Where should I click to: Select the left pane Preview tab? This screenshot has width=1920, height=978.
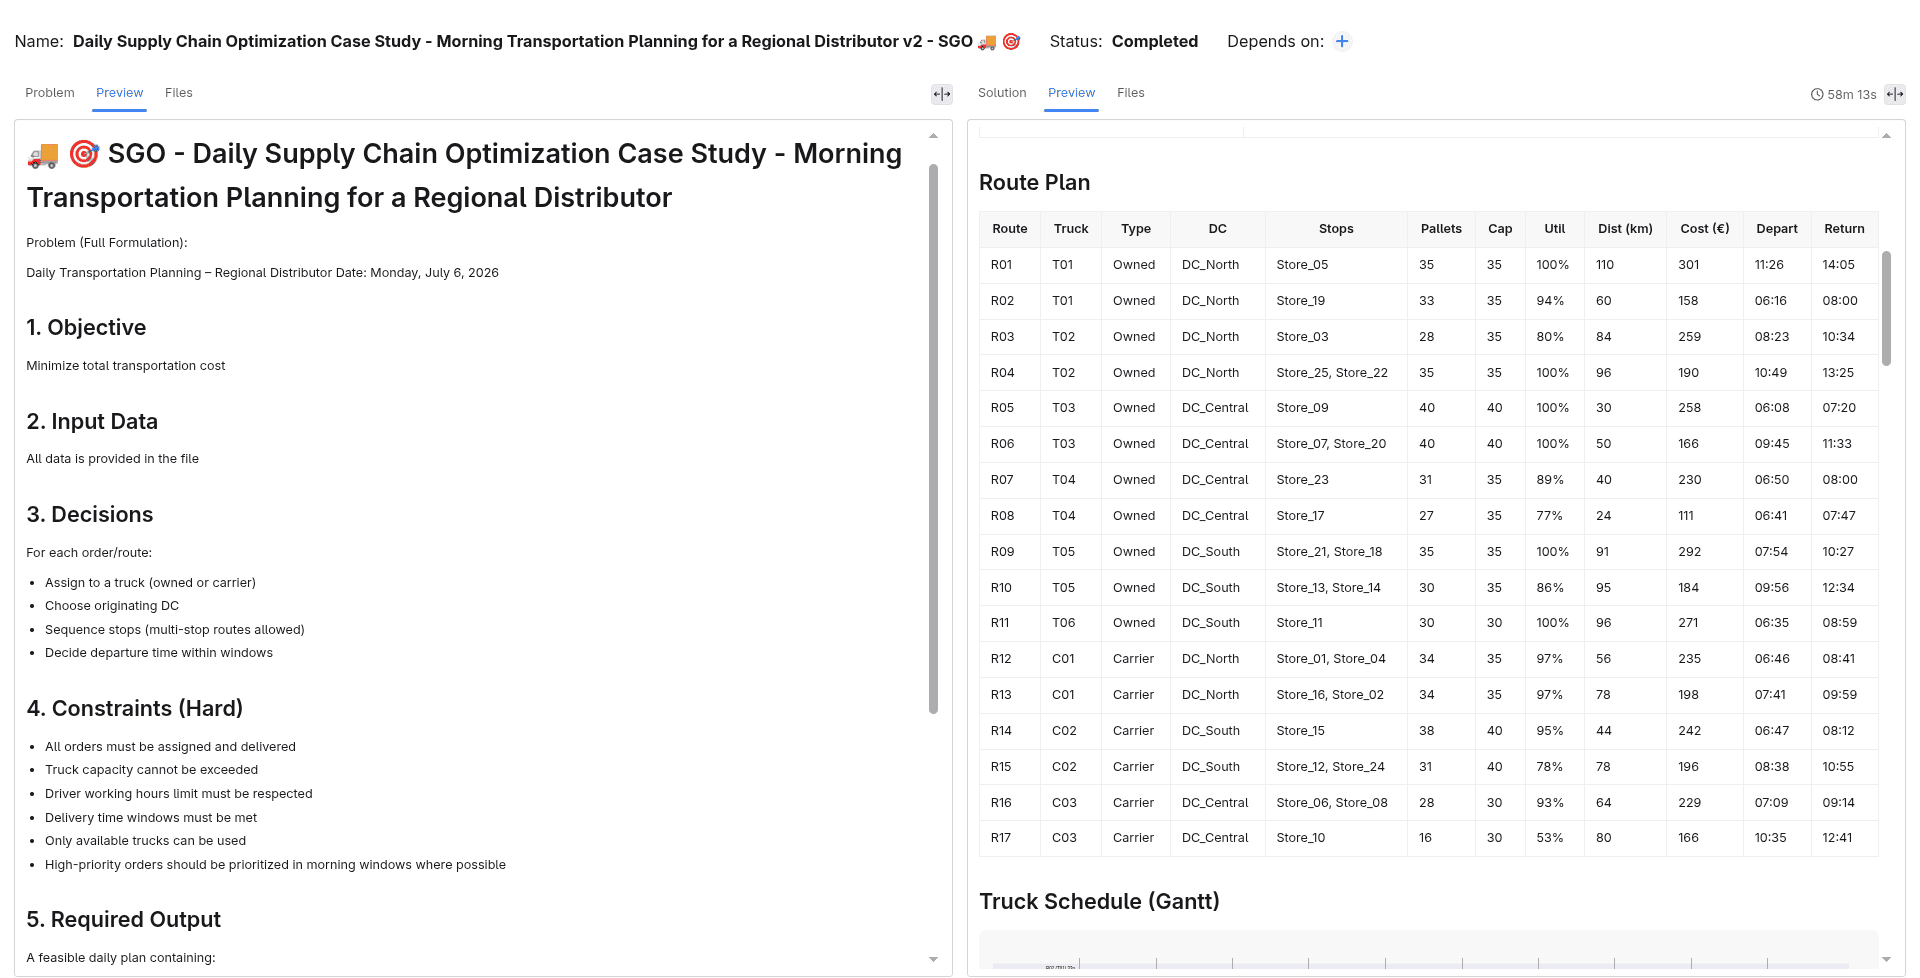click(x=120, y=93)
